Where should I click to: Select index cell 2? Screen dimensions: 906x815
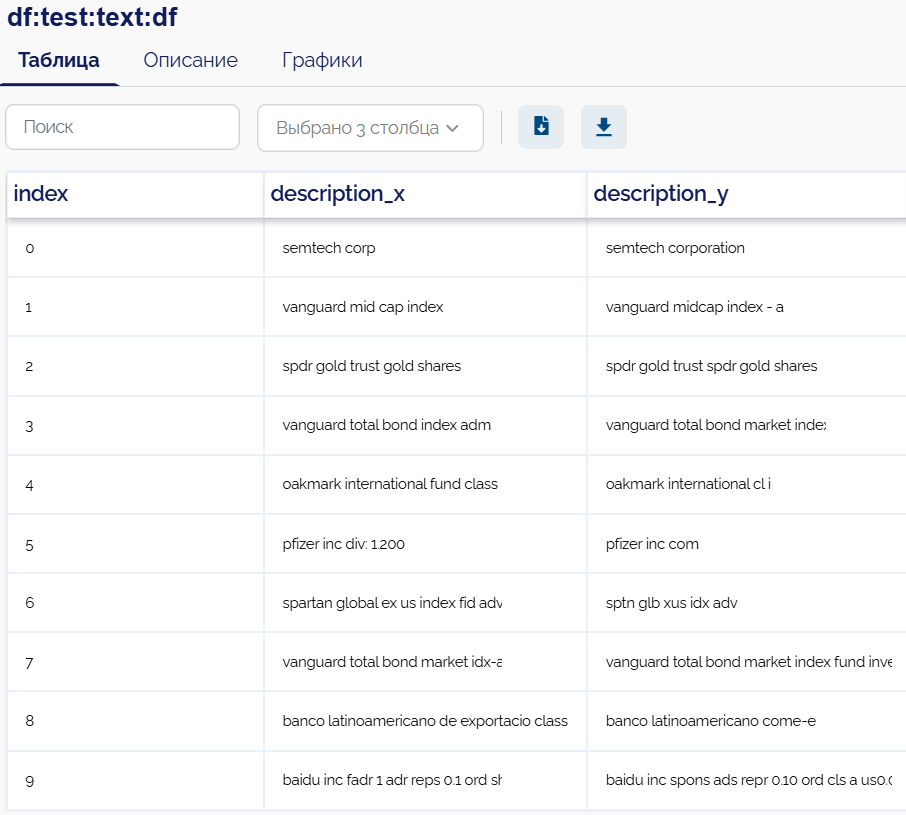[x=135, y=366]
